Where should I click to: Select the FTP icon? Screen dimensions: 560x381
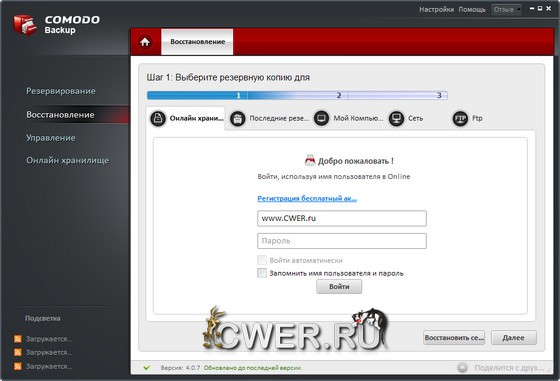coord(460,118)
